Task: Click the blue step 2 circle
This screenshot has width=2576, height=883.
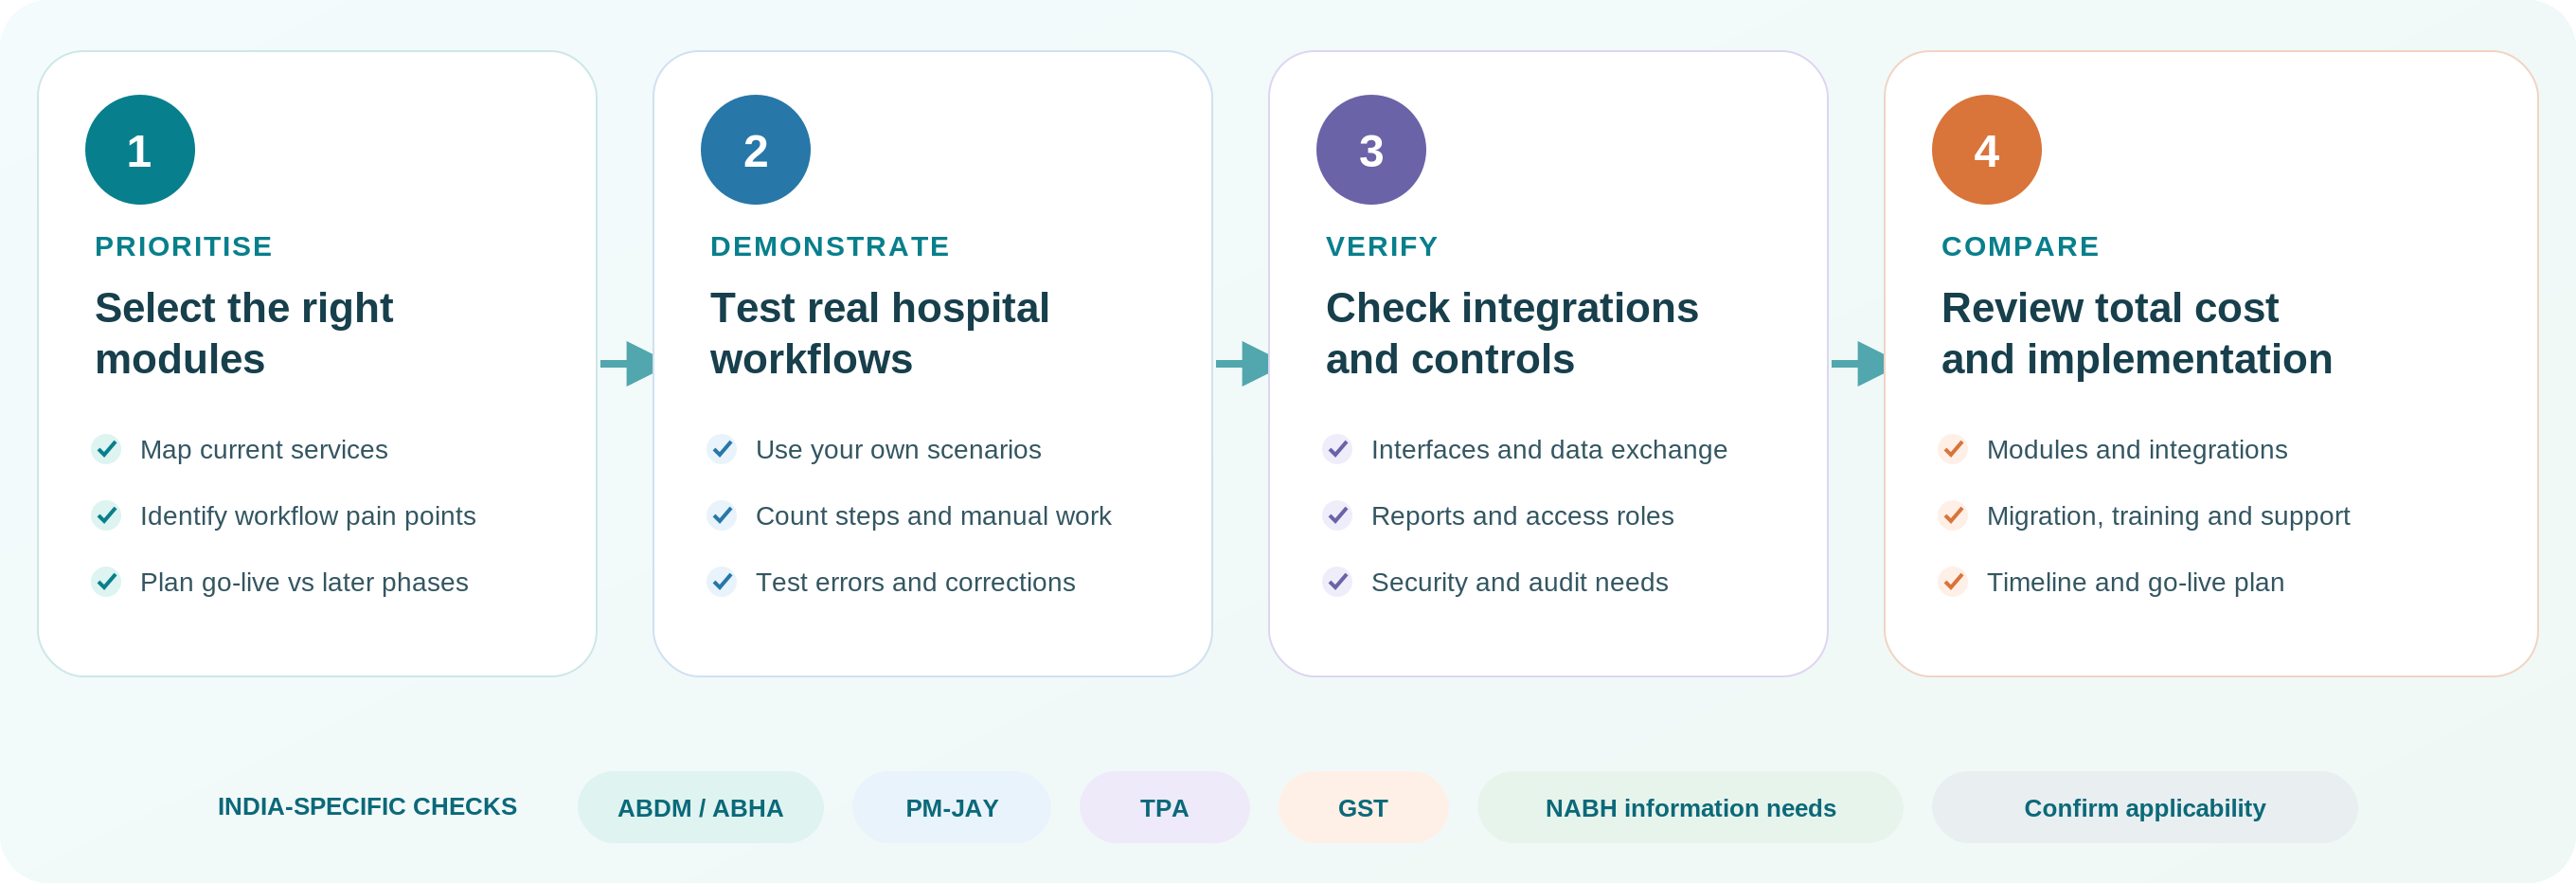Action: pyautogui.click(x=755, y=150)
